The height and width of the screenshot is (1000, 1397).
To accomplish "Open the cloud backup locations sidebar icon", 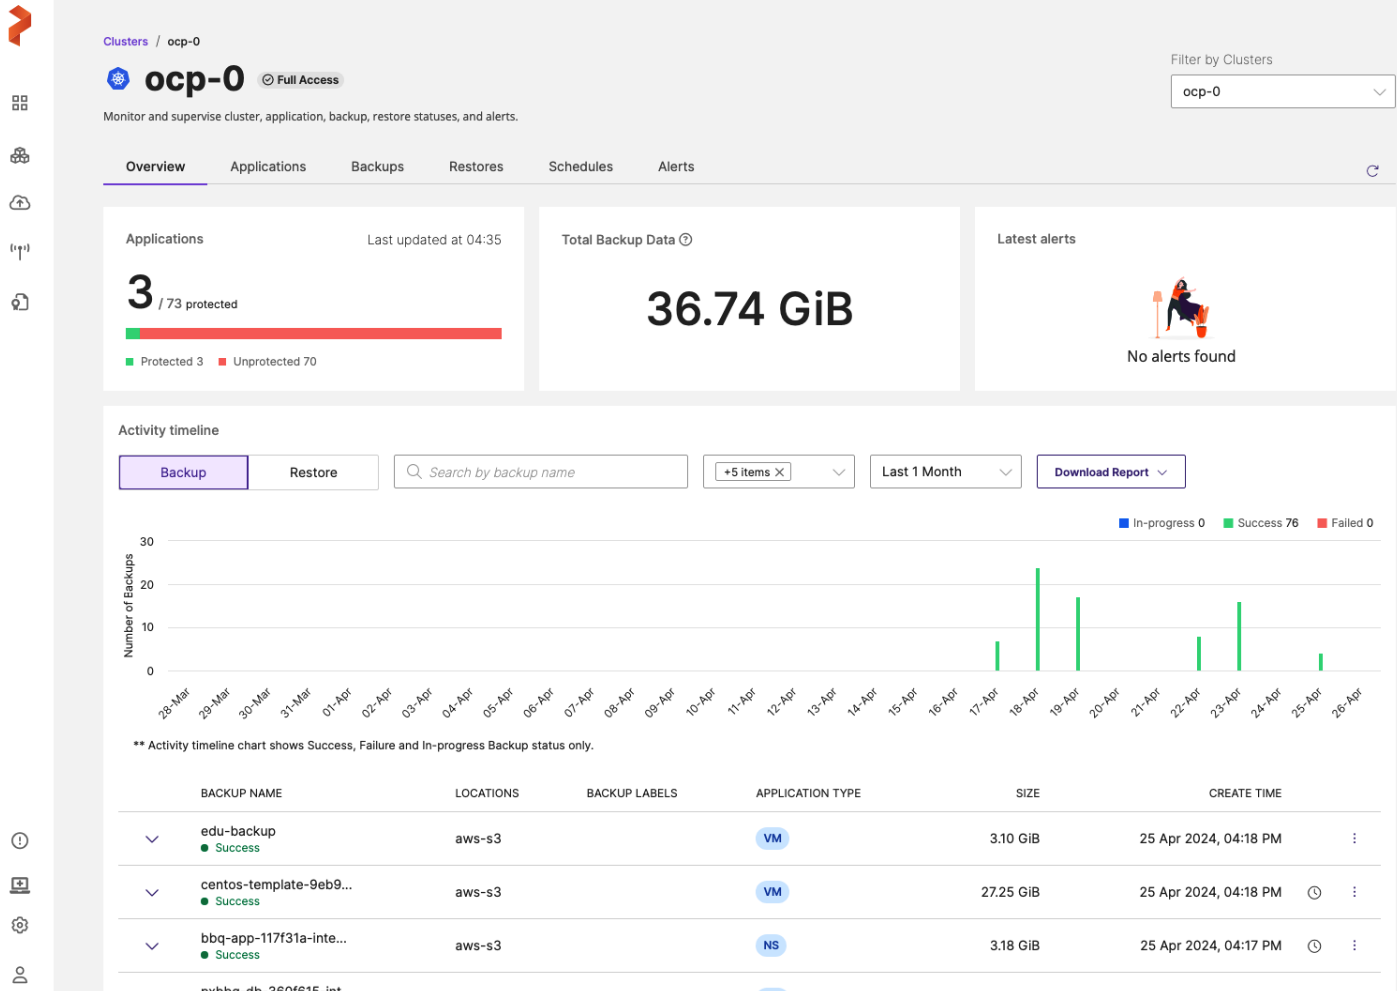I will click(20, 202).
